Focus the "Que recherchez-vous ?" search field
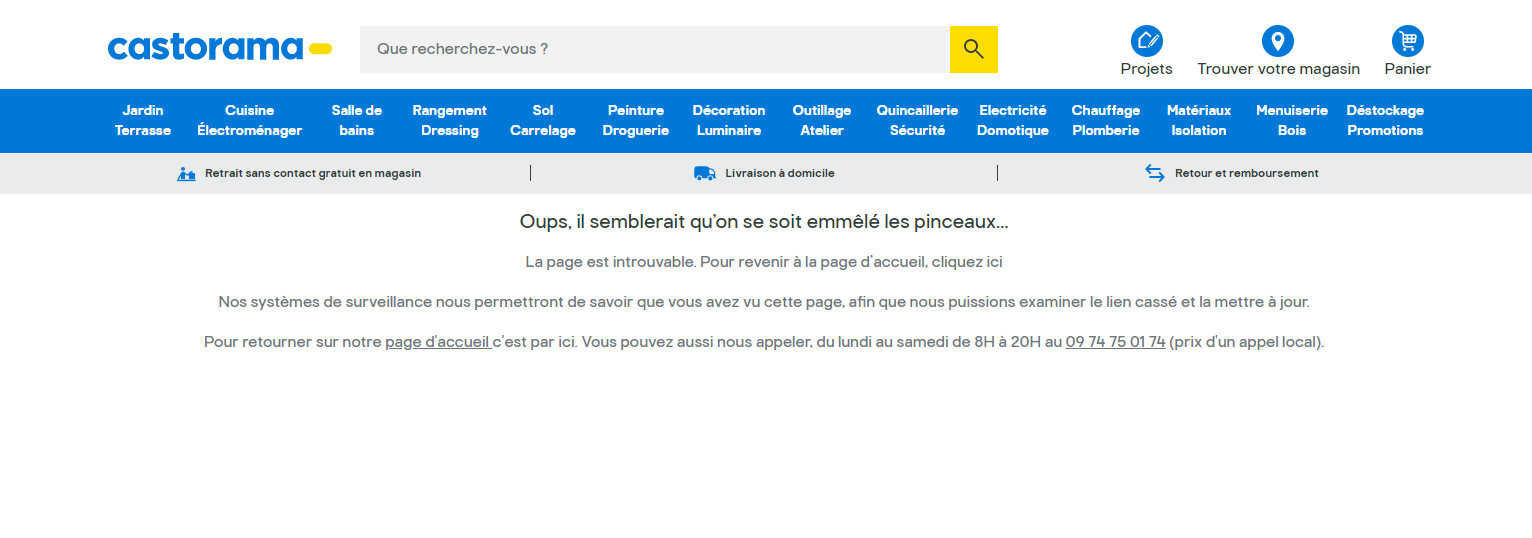Screen dimensions: 1532x538 coord(655,49)
